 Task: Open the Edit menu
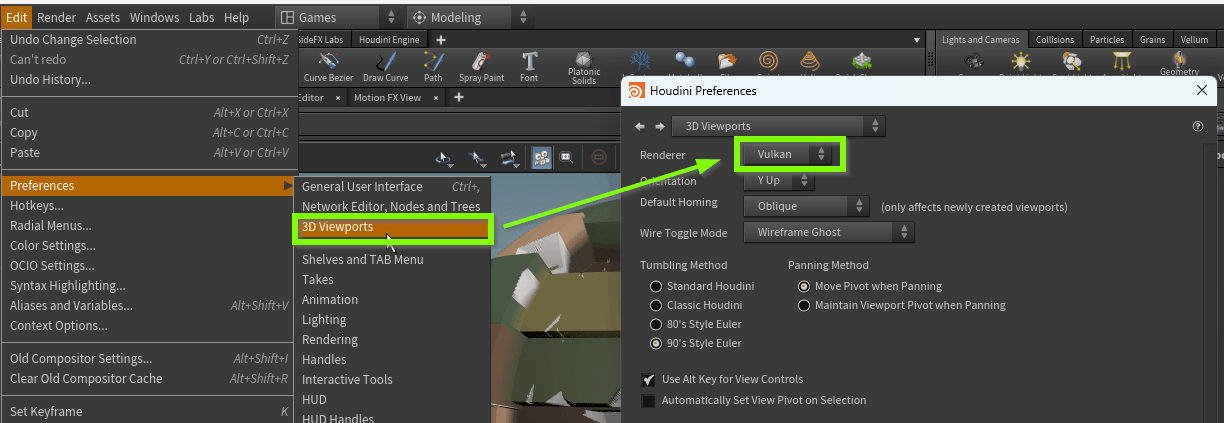[16, 17]
